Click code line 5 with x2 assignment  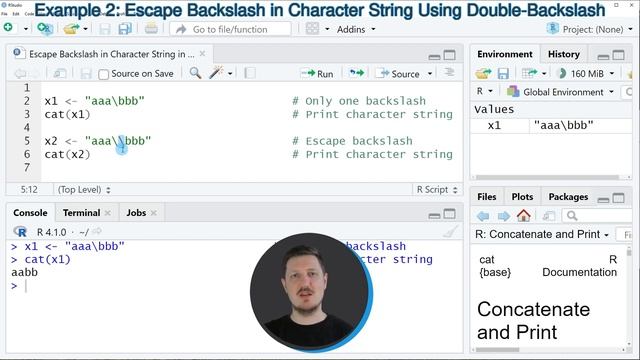tap(98, 141)
